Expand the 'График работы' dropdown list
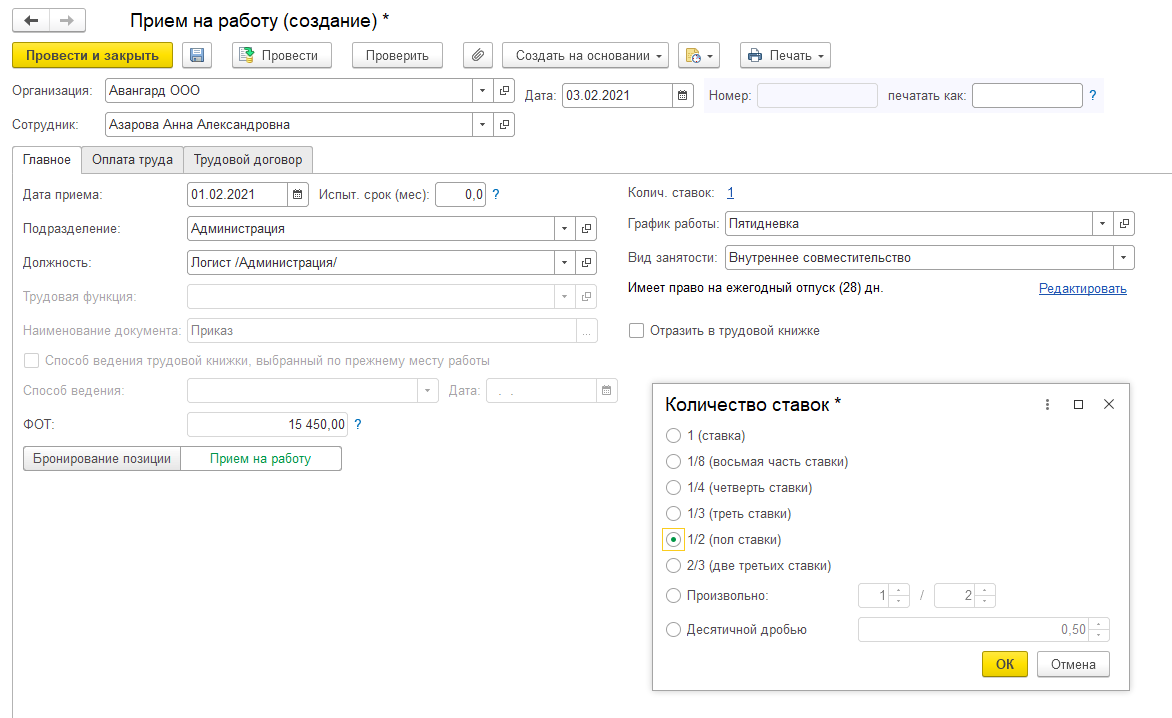The image size is (1172, 718). click(x=1102, y=224)
